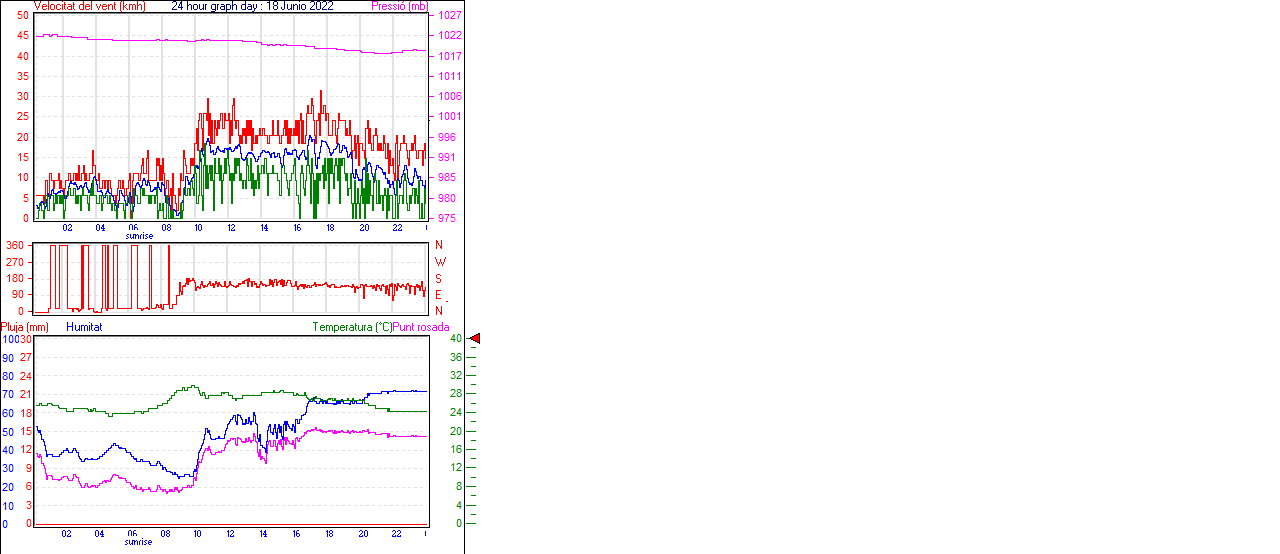Click the blue 'Humitat' legend label
This screenshot has width=1280, height=554.
(84, 327)
